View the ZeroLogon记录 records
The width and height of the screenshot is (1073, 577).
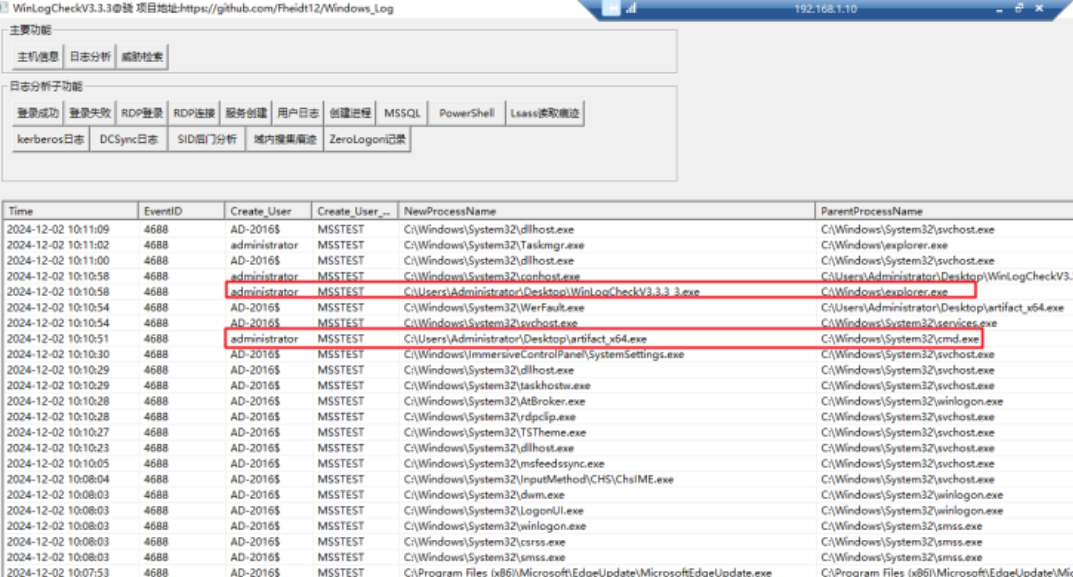[x=367, y=139]
